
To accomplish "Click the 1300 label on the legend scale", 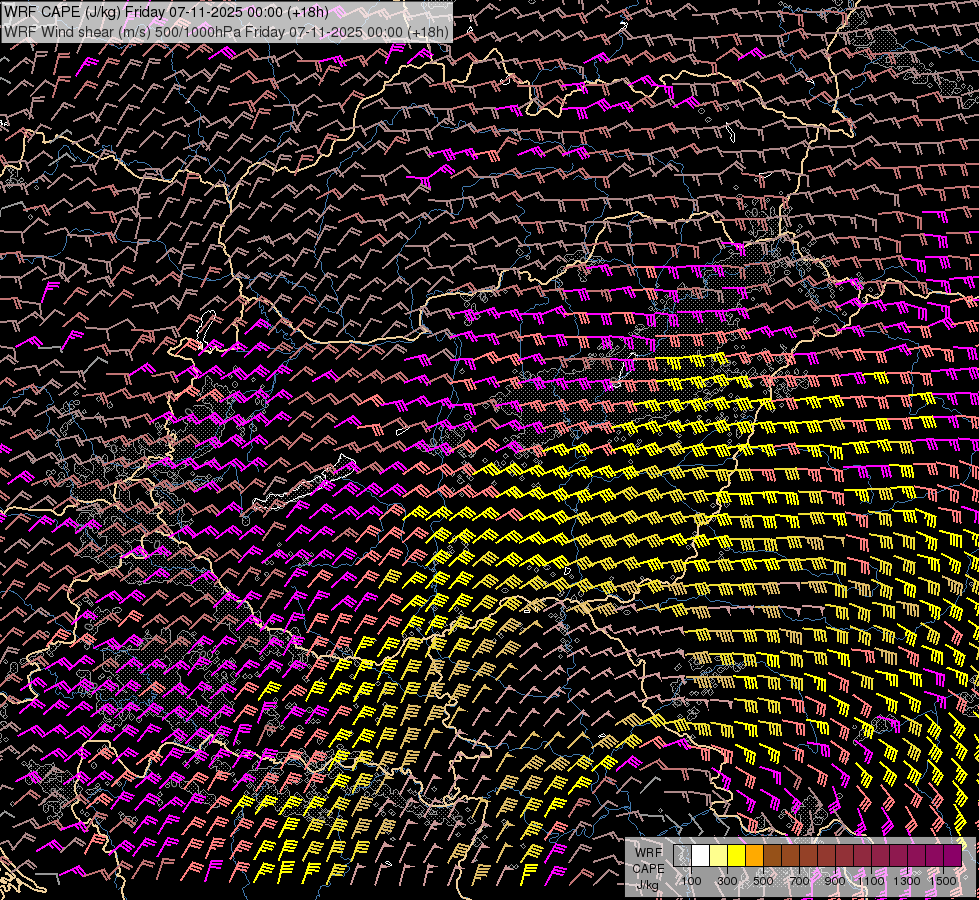I will click(907, 881).
